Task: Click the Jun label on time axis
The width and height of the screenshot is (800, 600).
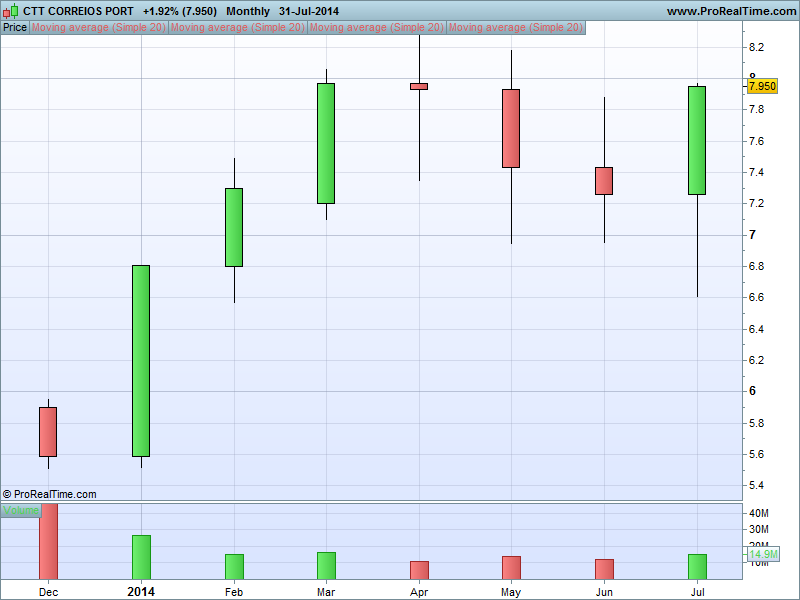Action: tap(605, 592)
